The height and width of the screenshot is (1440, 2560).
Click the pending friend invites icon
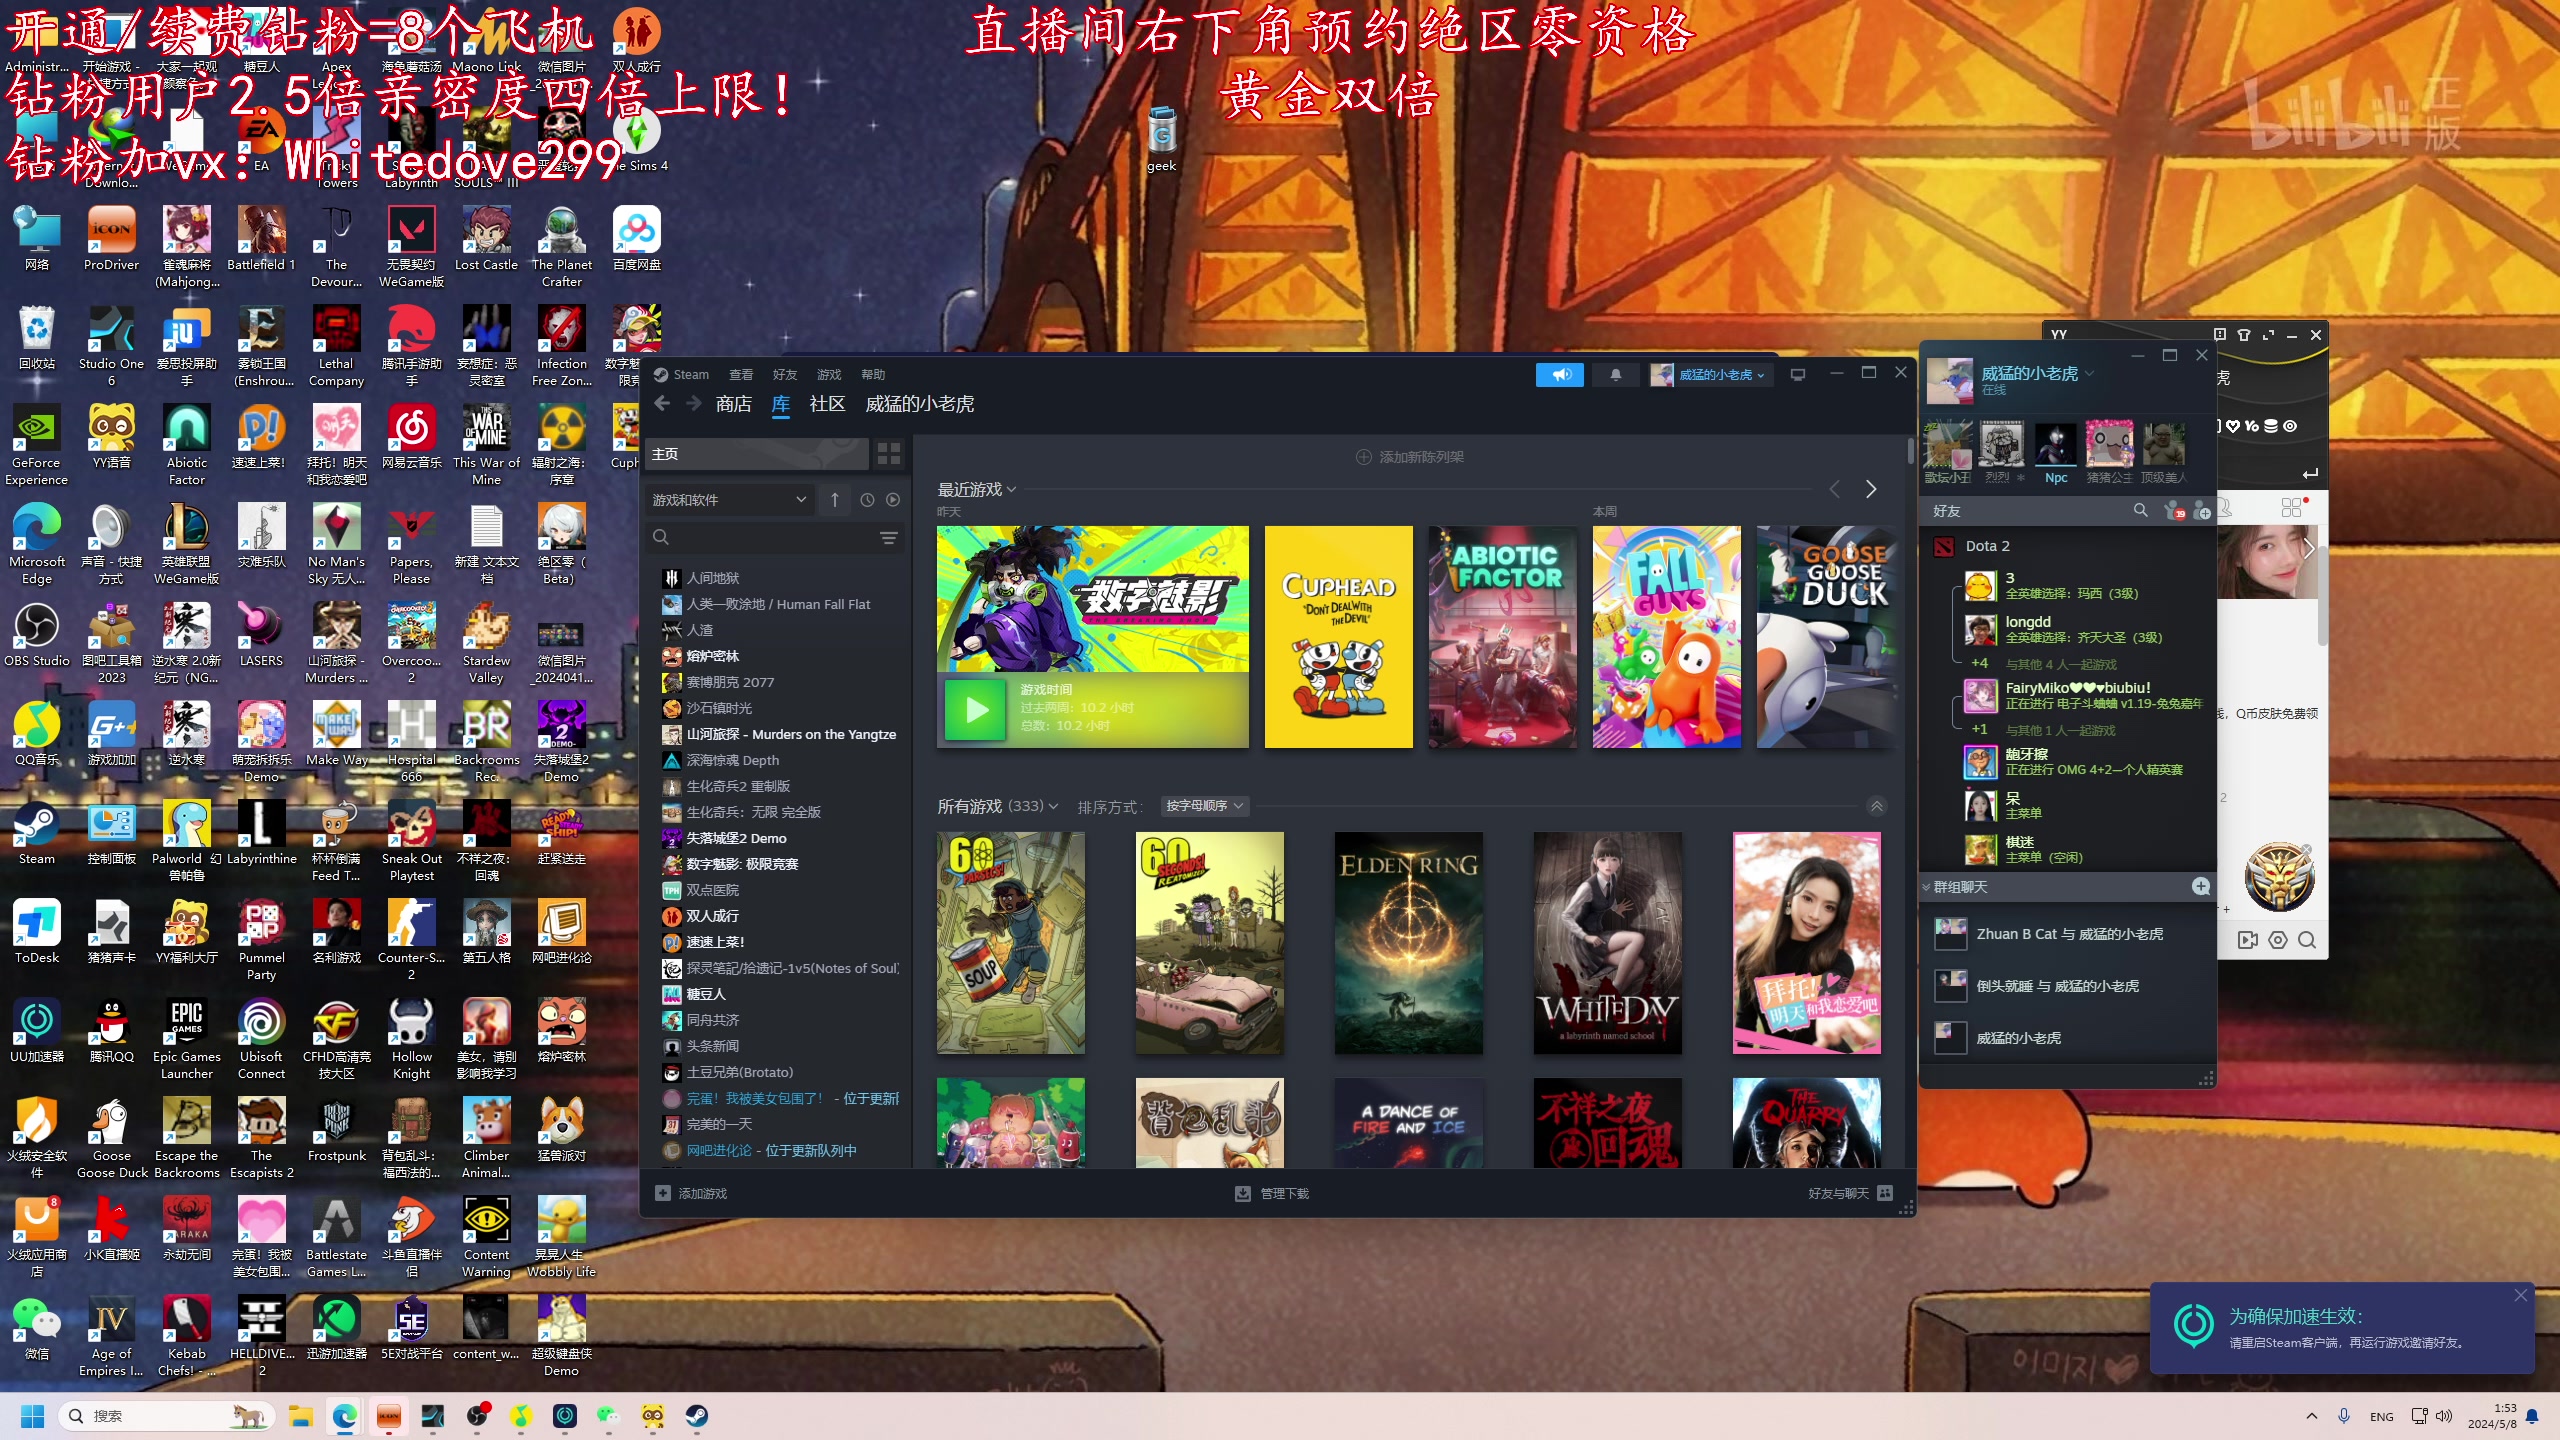tap(2173, 511)
